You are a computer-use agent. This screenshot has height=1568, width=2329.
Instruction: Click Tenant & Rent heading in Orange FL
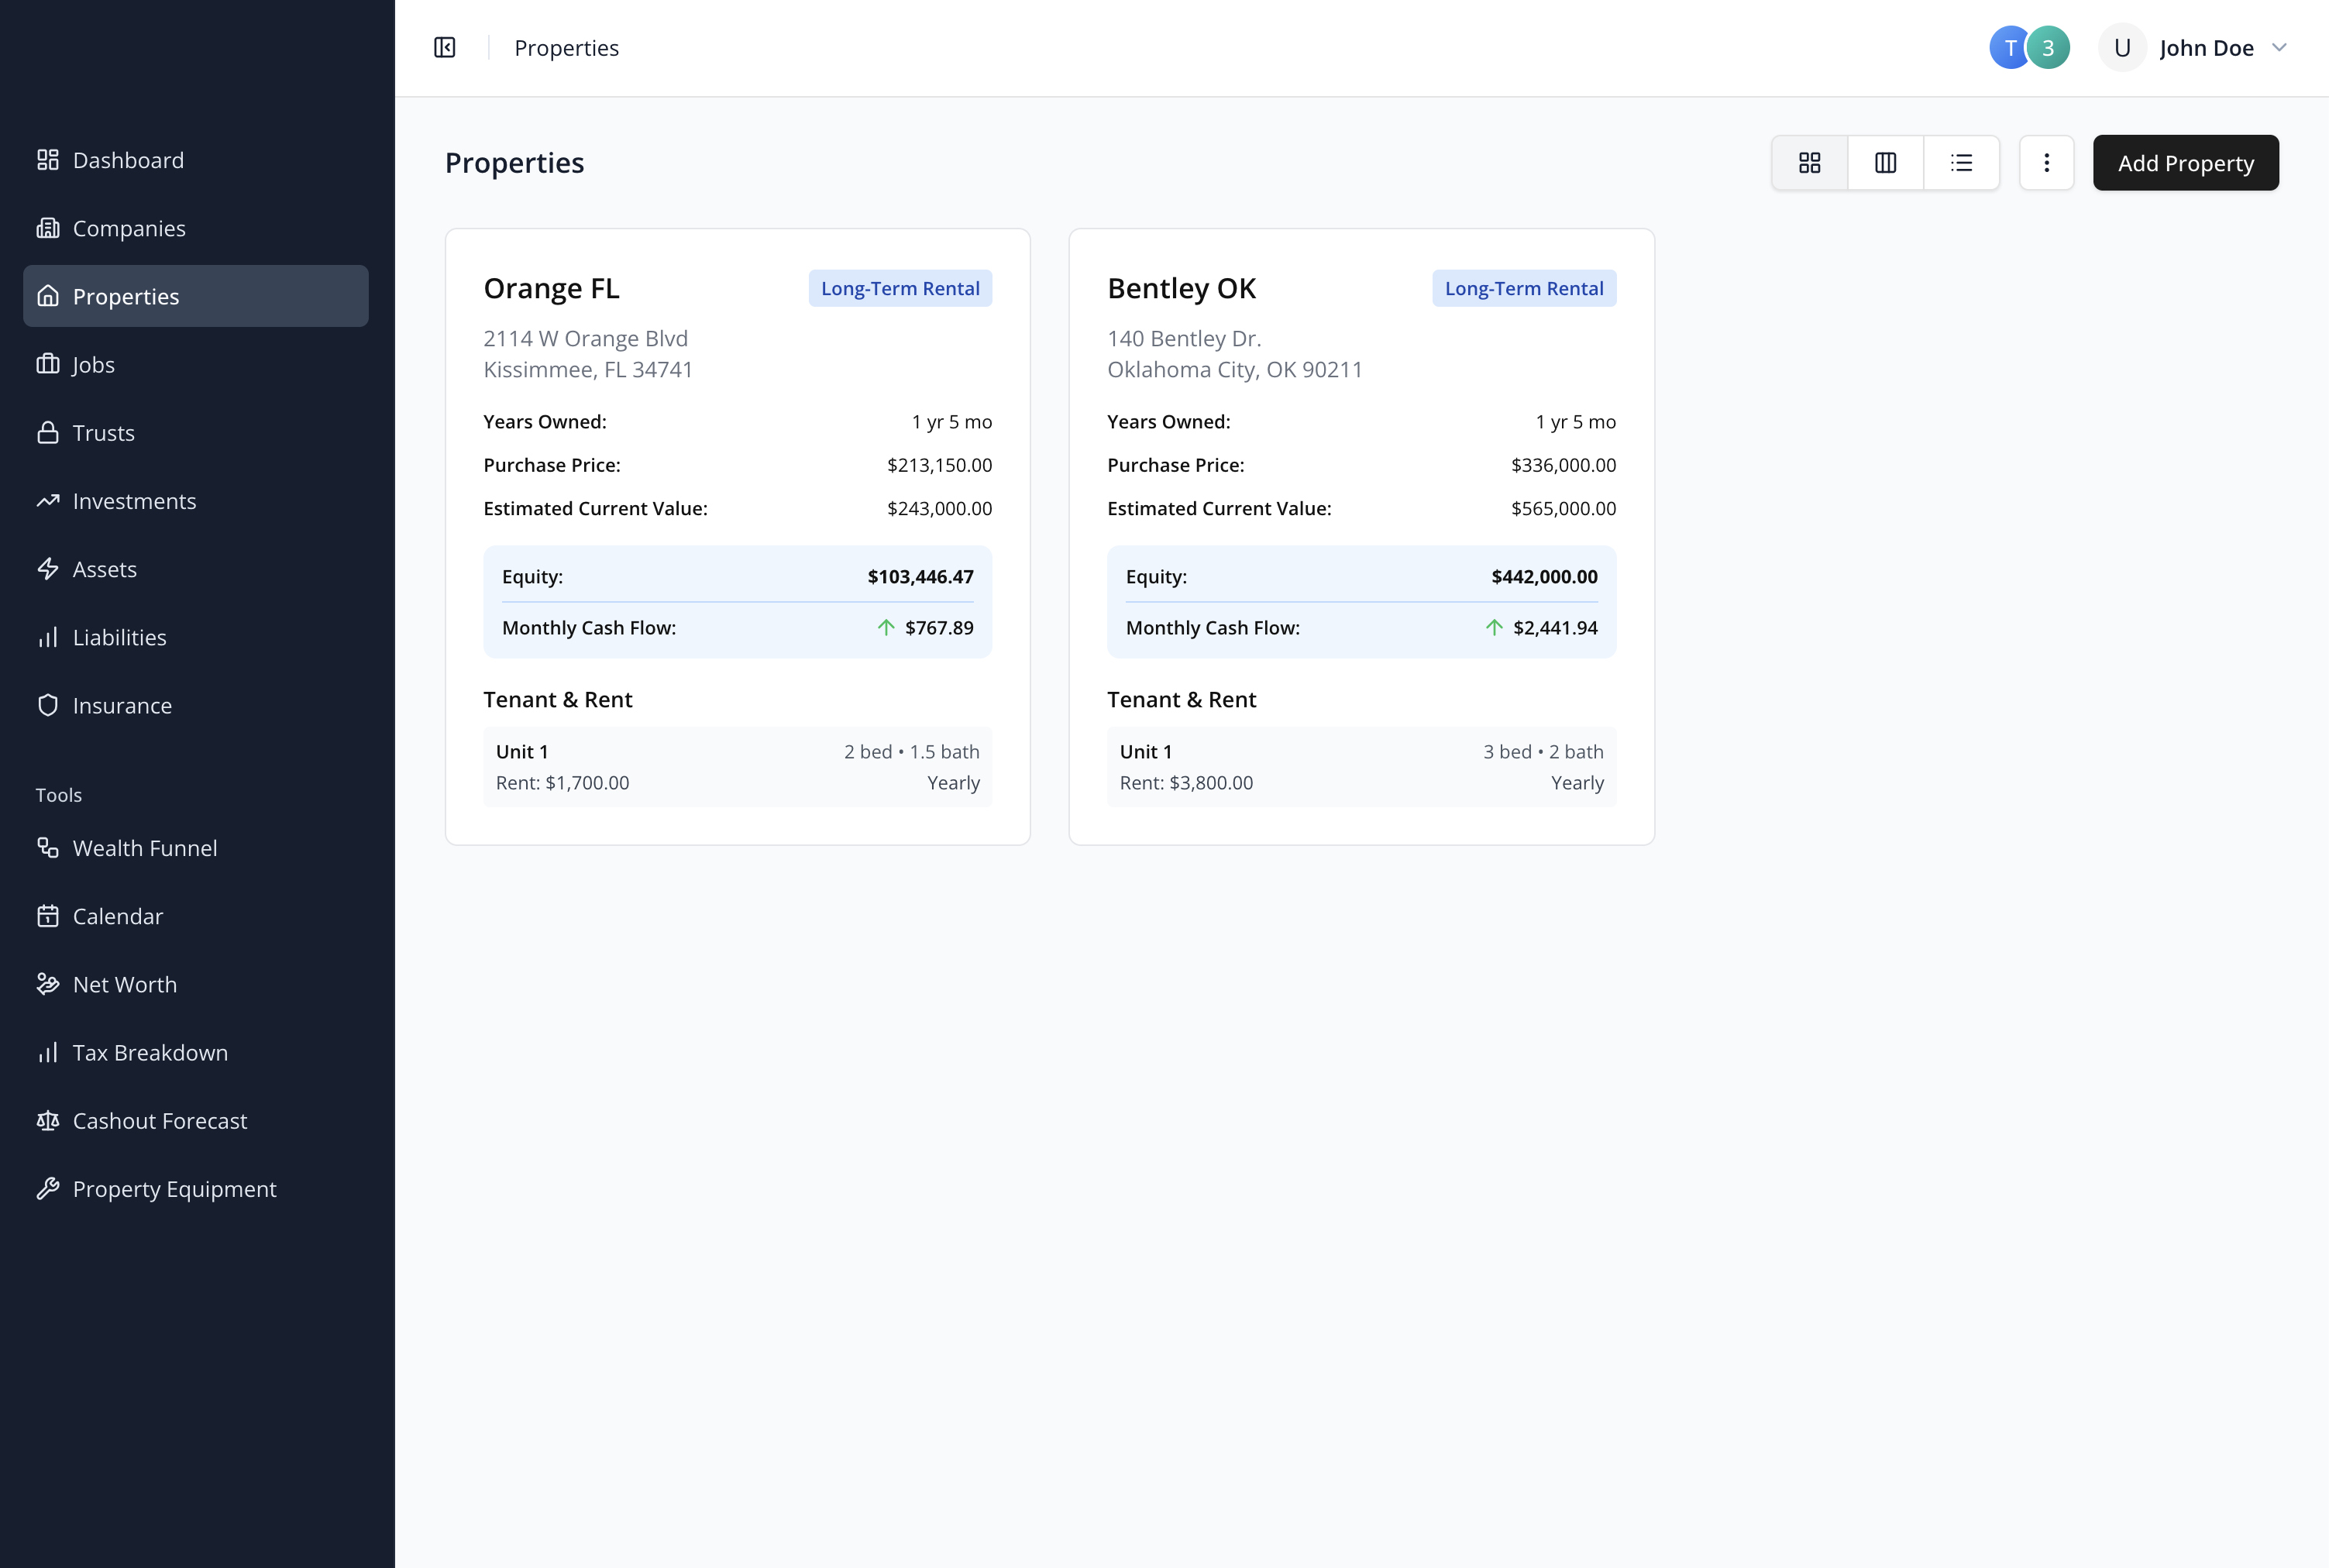(x=558, y=700)
